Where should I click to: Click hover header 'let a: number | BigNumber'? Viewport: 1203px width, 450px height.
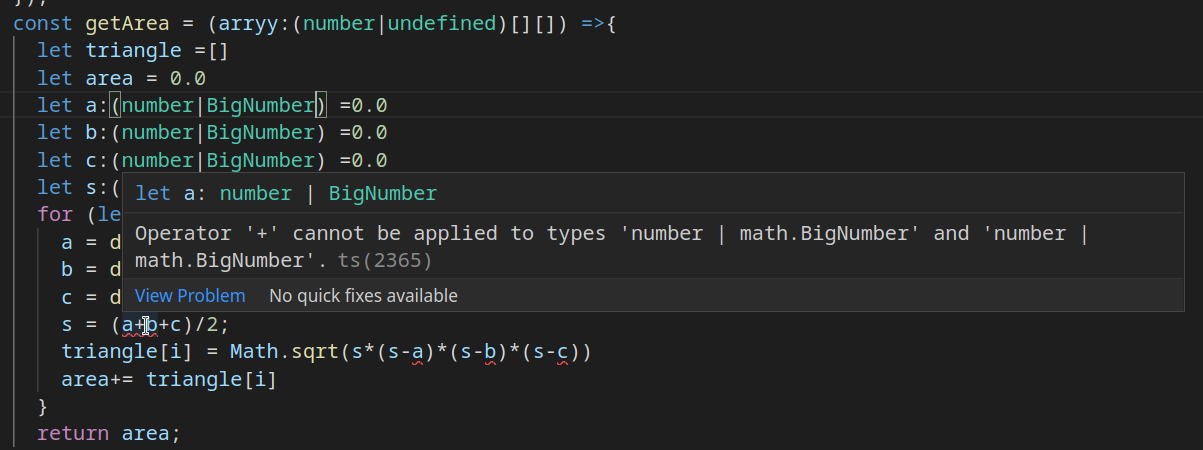[286, 194]
